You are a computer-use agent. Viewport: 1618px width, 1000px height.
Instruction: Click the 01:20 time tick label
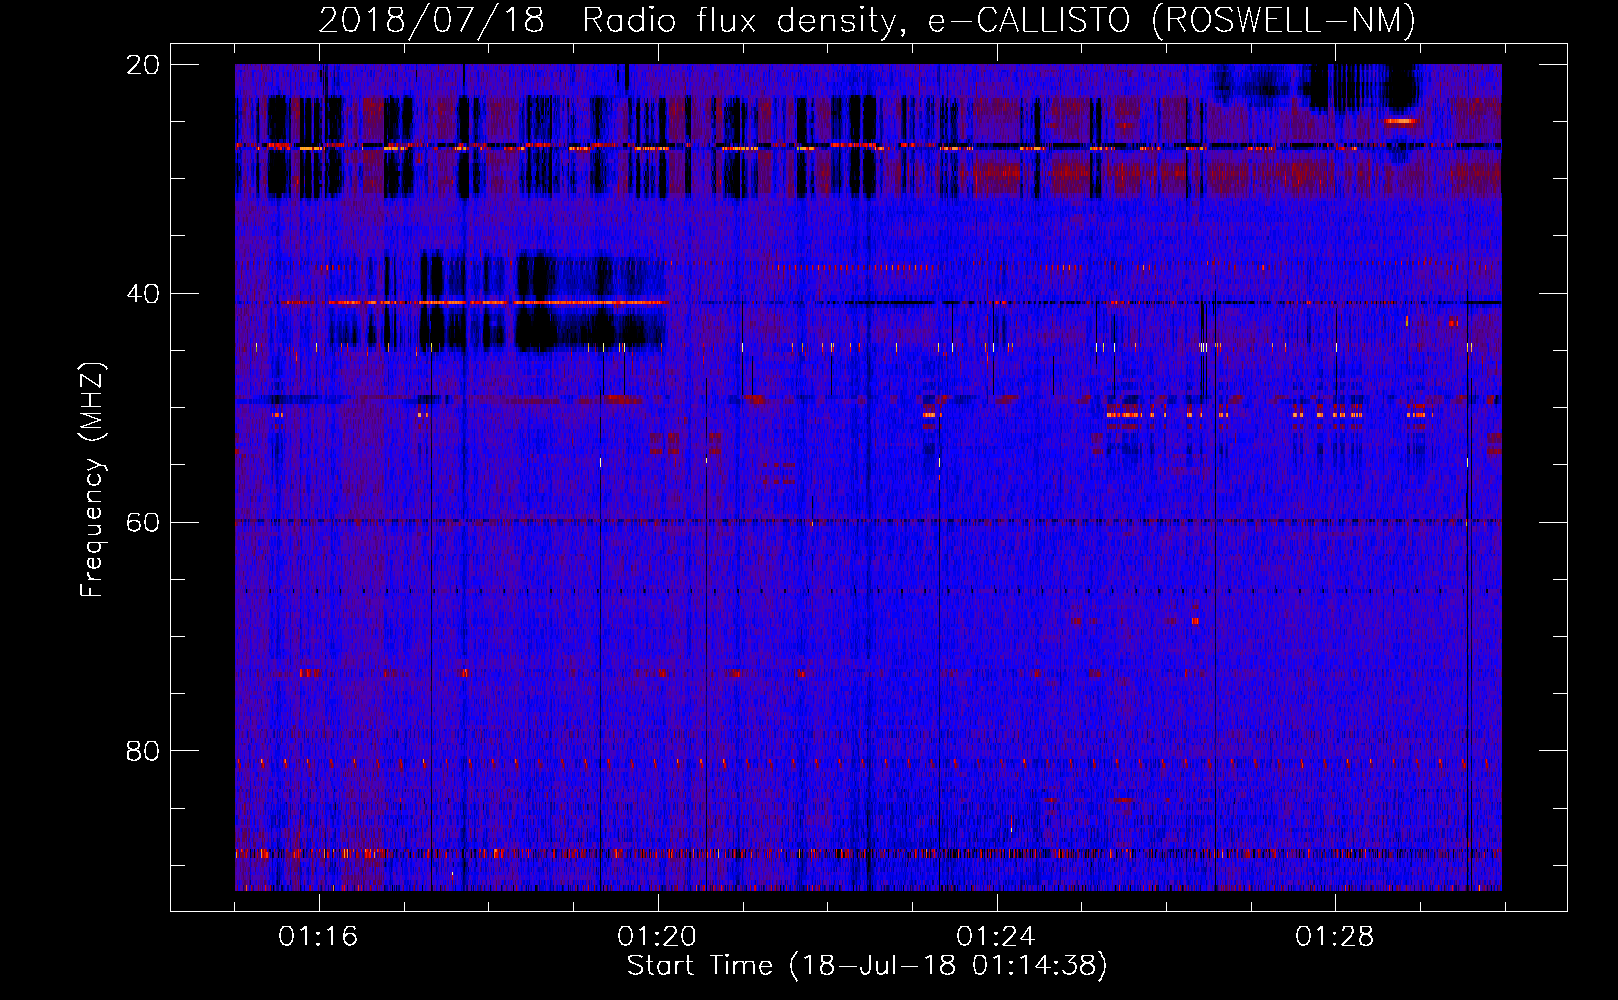(x=657, y=937)
